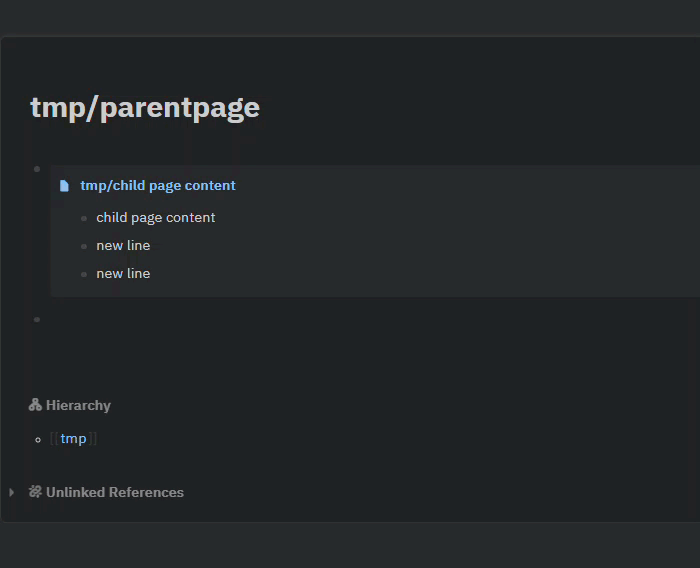Expand the Unlinked References section
The image size is (700, 568).
point(12,492)
